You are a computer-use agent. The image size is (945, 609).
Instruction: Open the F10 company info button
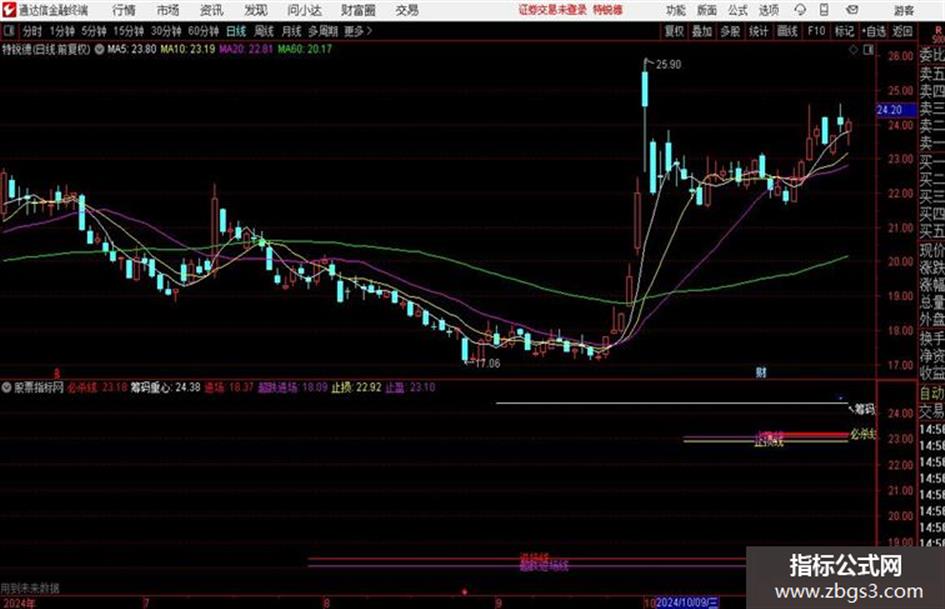(816, 31)
